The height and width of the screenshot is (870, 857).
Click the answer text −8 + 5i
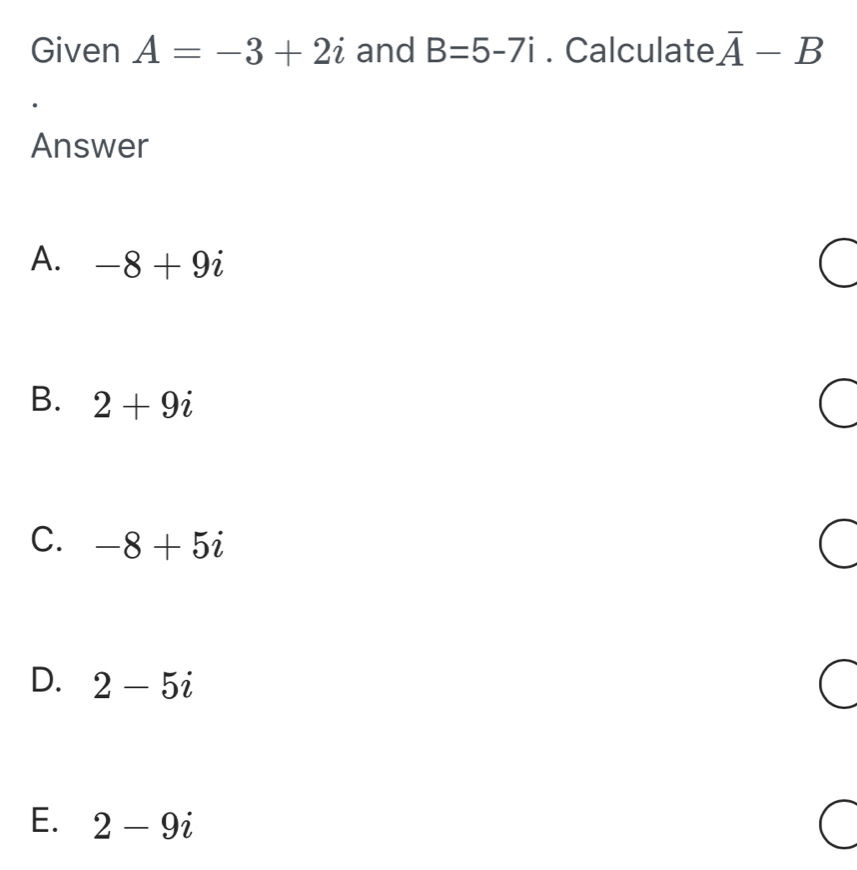click(156, 543)
